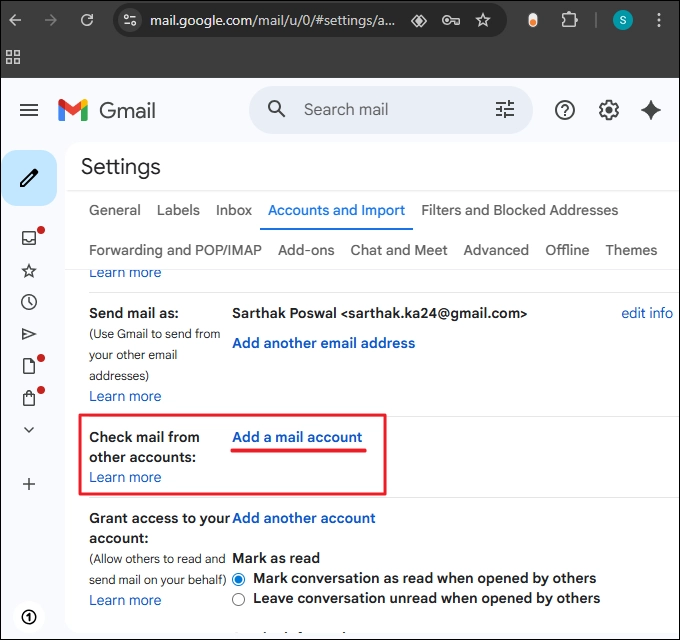This screenshot has width=680, height=640.
Task: Click the Gmail logo
Action: (x=107, y=110)
